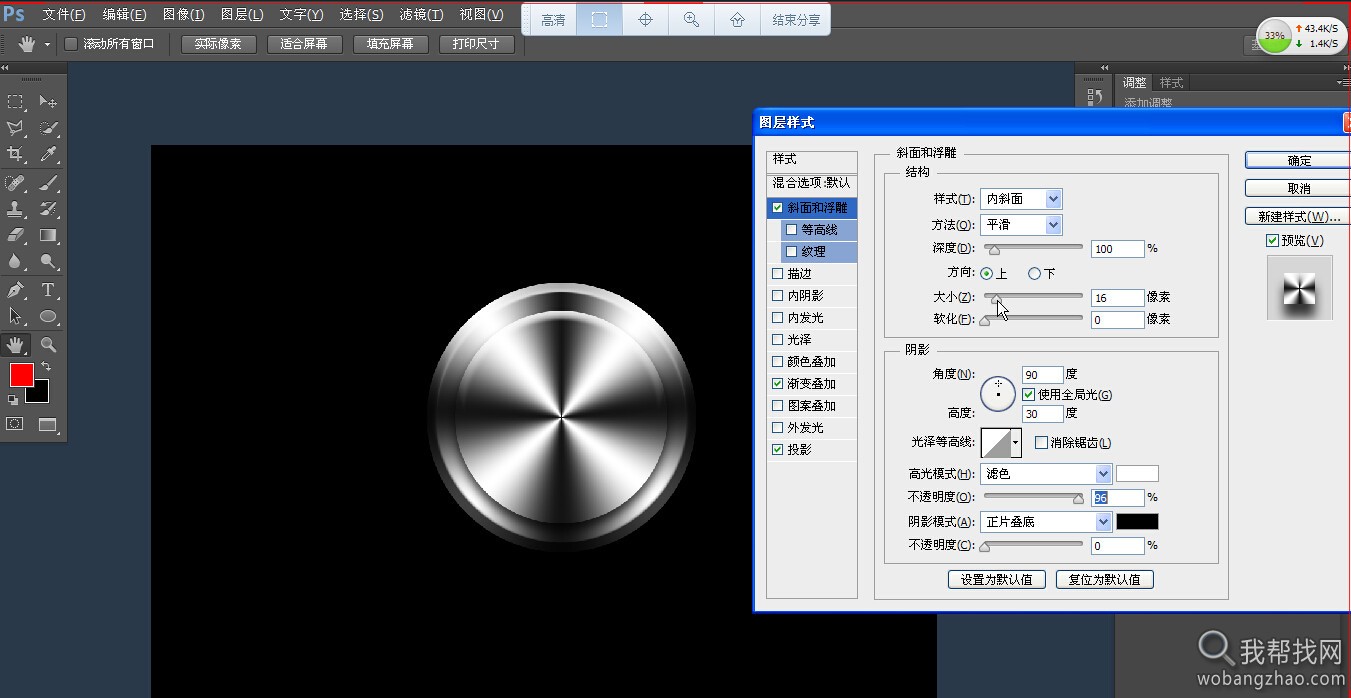Viewport: 1351px width, 698px height.
Task: Select the Spot Healing Brush tool
Action: click(16, 183)
